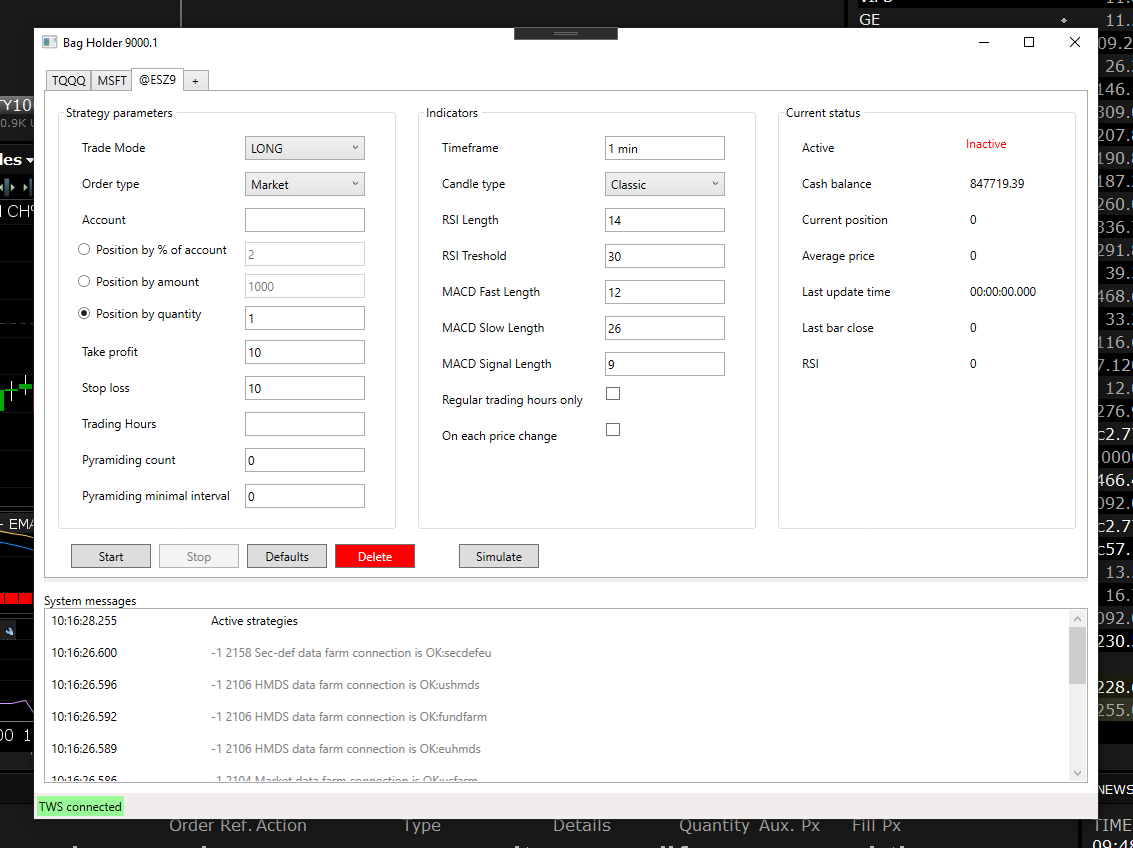Click the Pyramiding count field

pyautogui.click(x=305, y=460)
